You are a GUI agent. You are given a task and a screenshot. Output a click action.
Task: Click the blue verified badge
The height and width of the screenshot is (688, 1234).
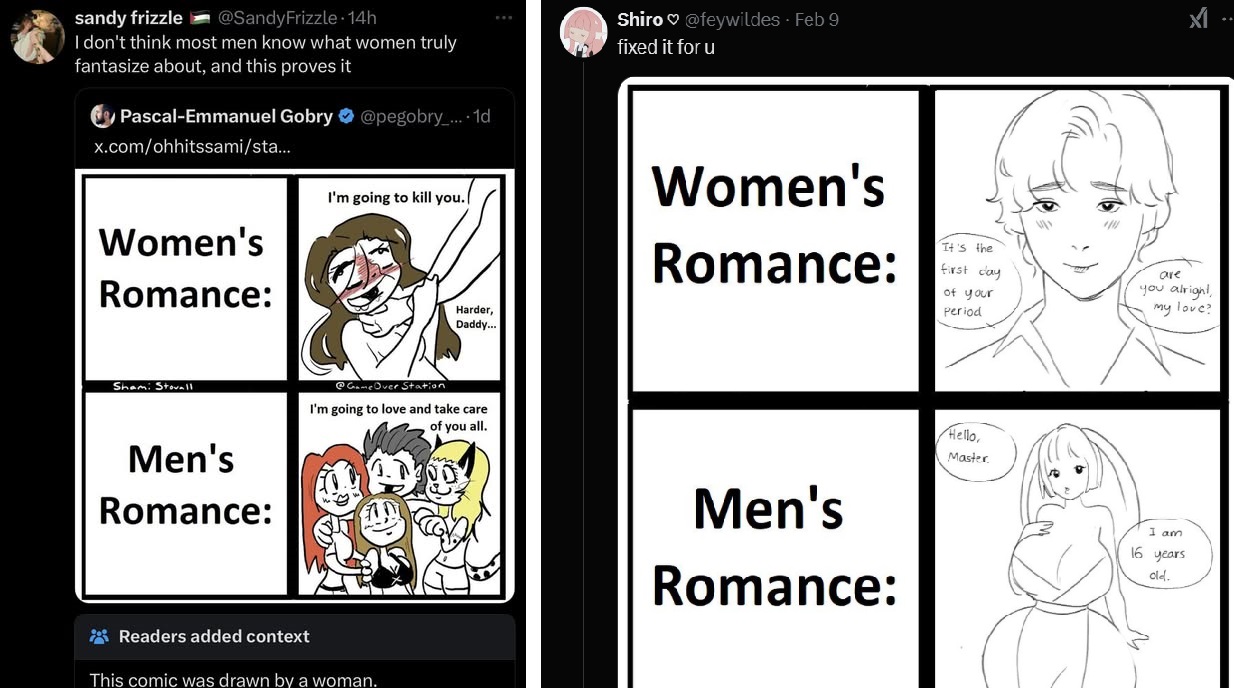tap(346, 116)
